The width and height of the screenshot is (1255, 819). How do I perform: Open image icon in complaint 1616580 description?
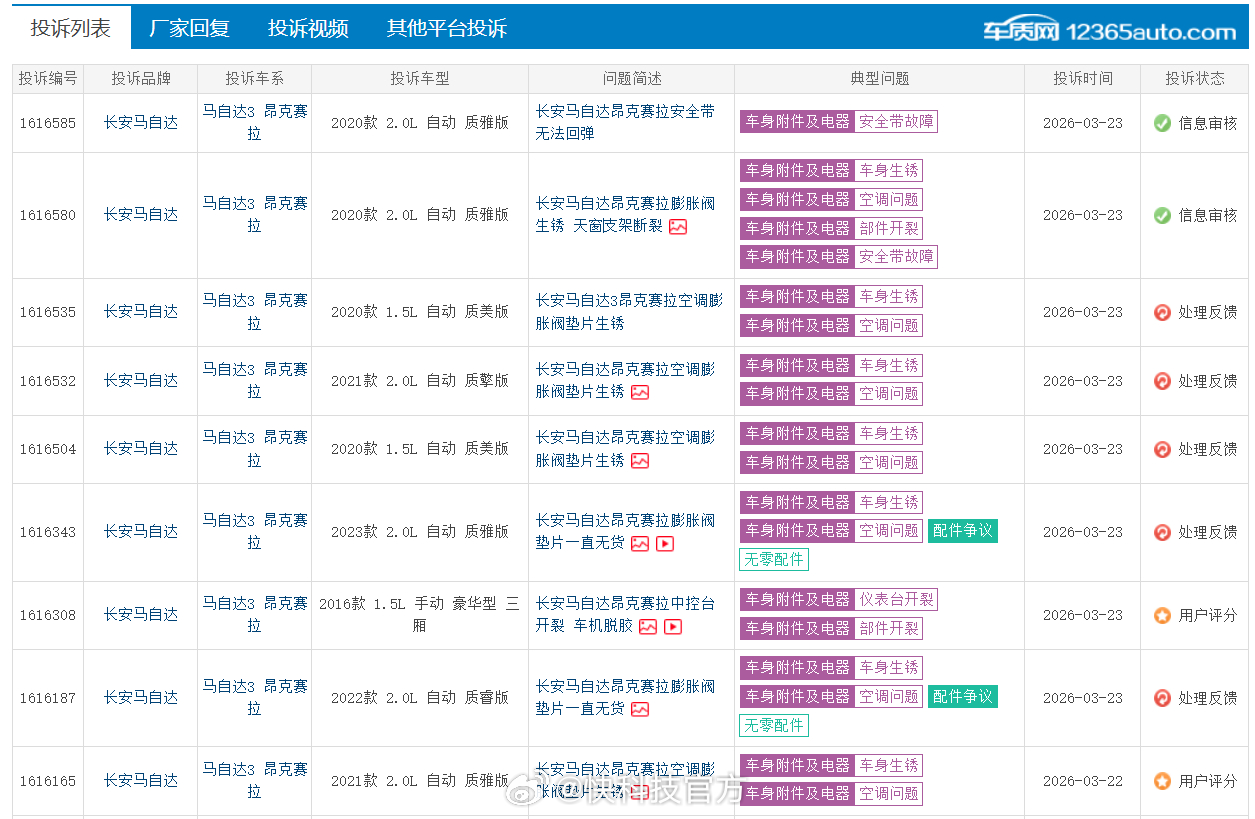tap(678, 227)
